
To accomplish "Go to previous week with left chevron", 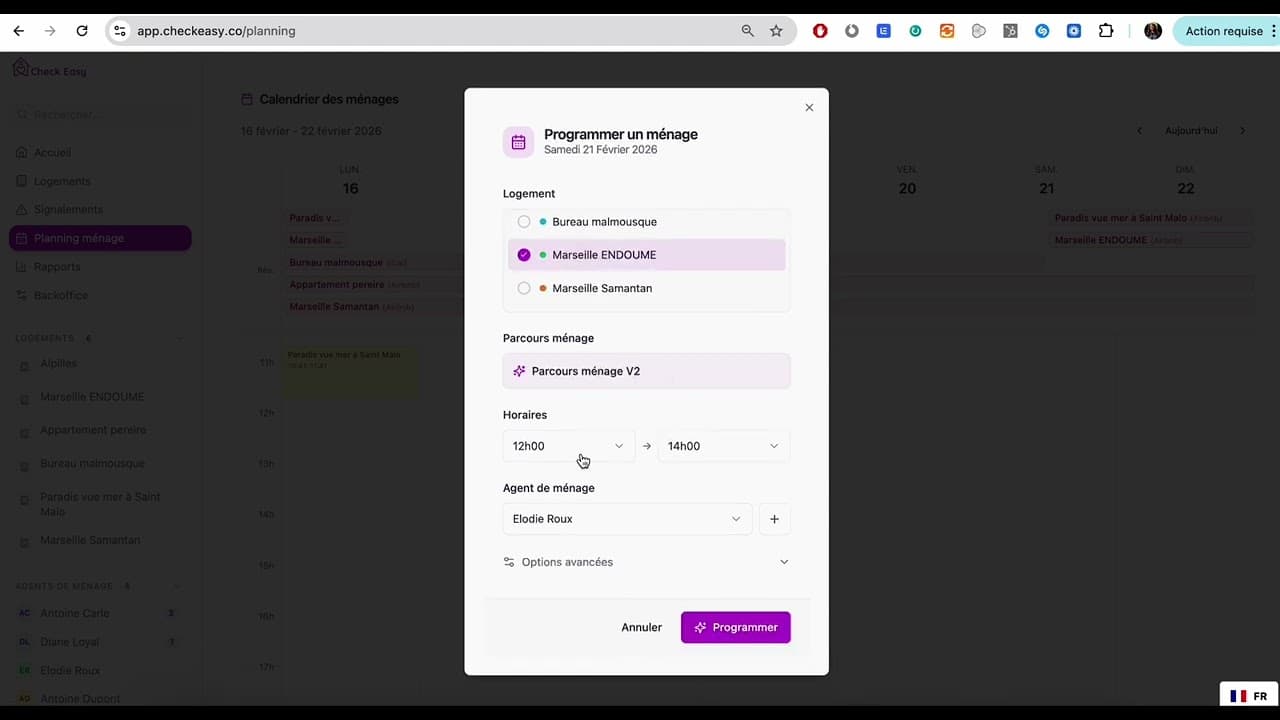I will 1139,131.
